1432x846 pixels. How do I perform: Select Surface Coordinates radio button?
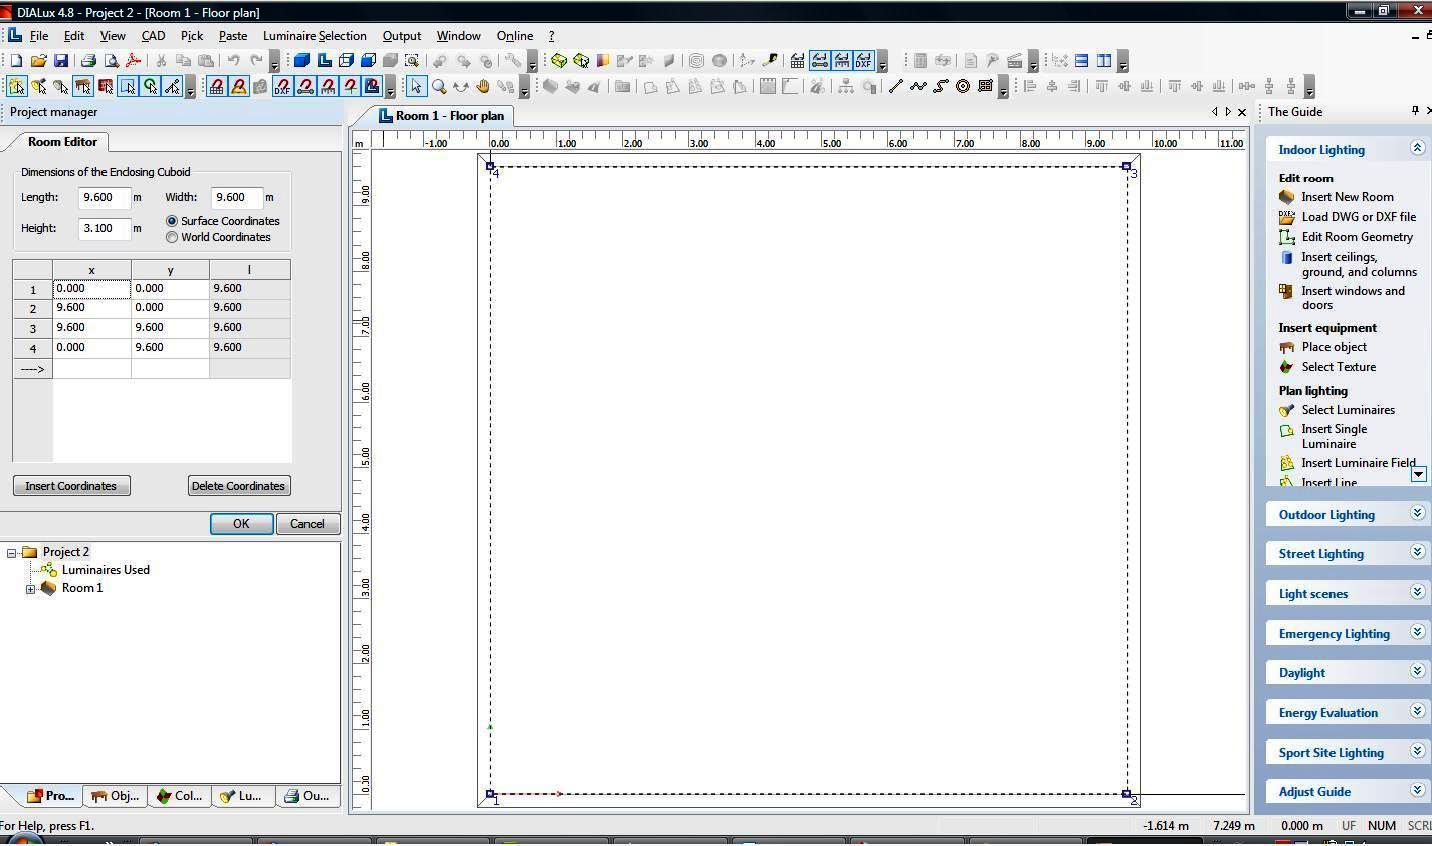click(172, 221)
